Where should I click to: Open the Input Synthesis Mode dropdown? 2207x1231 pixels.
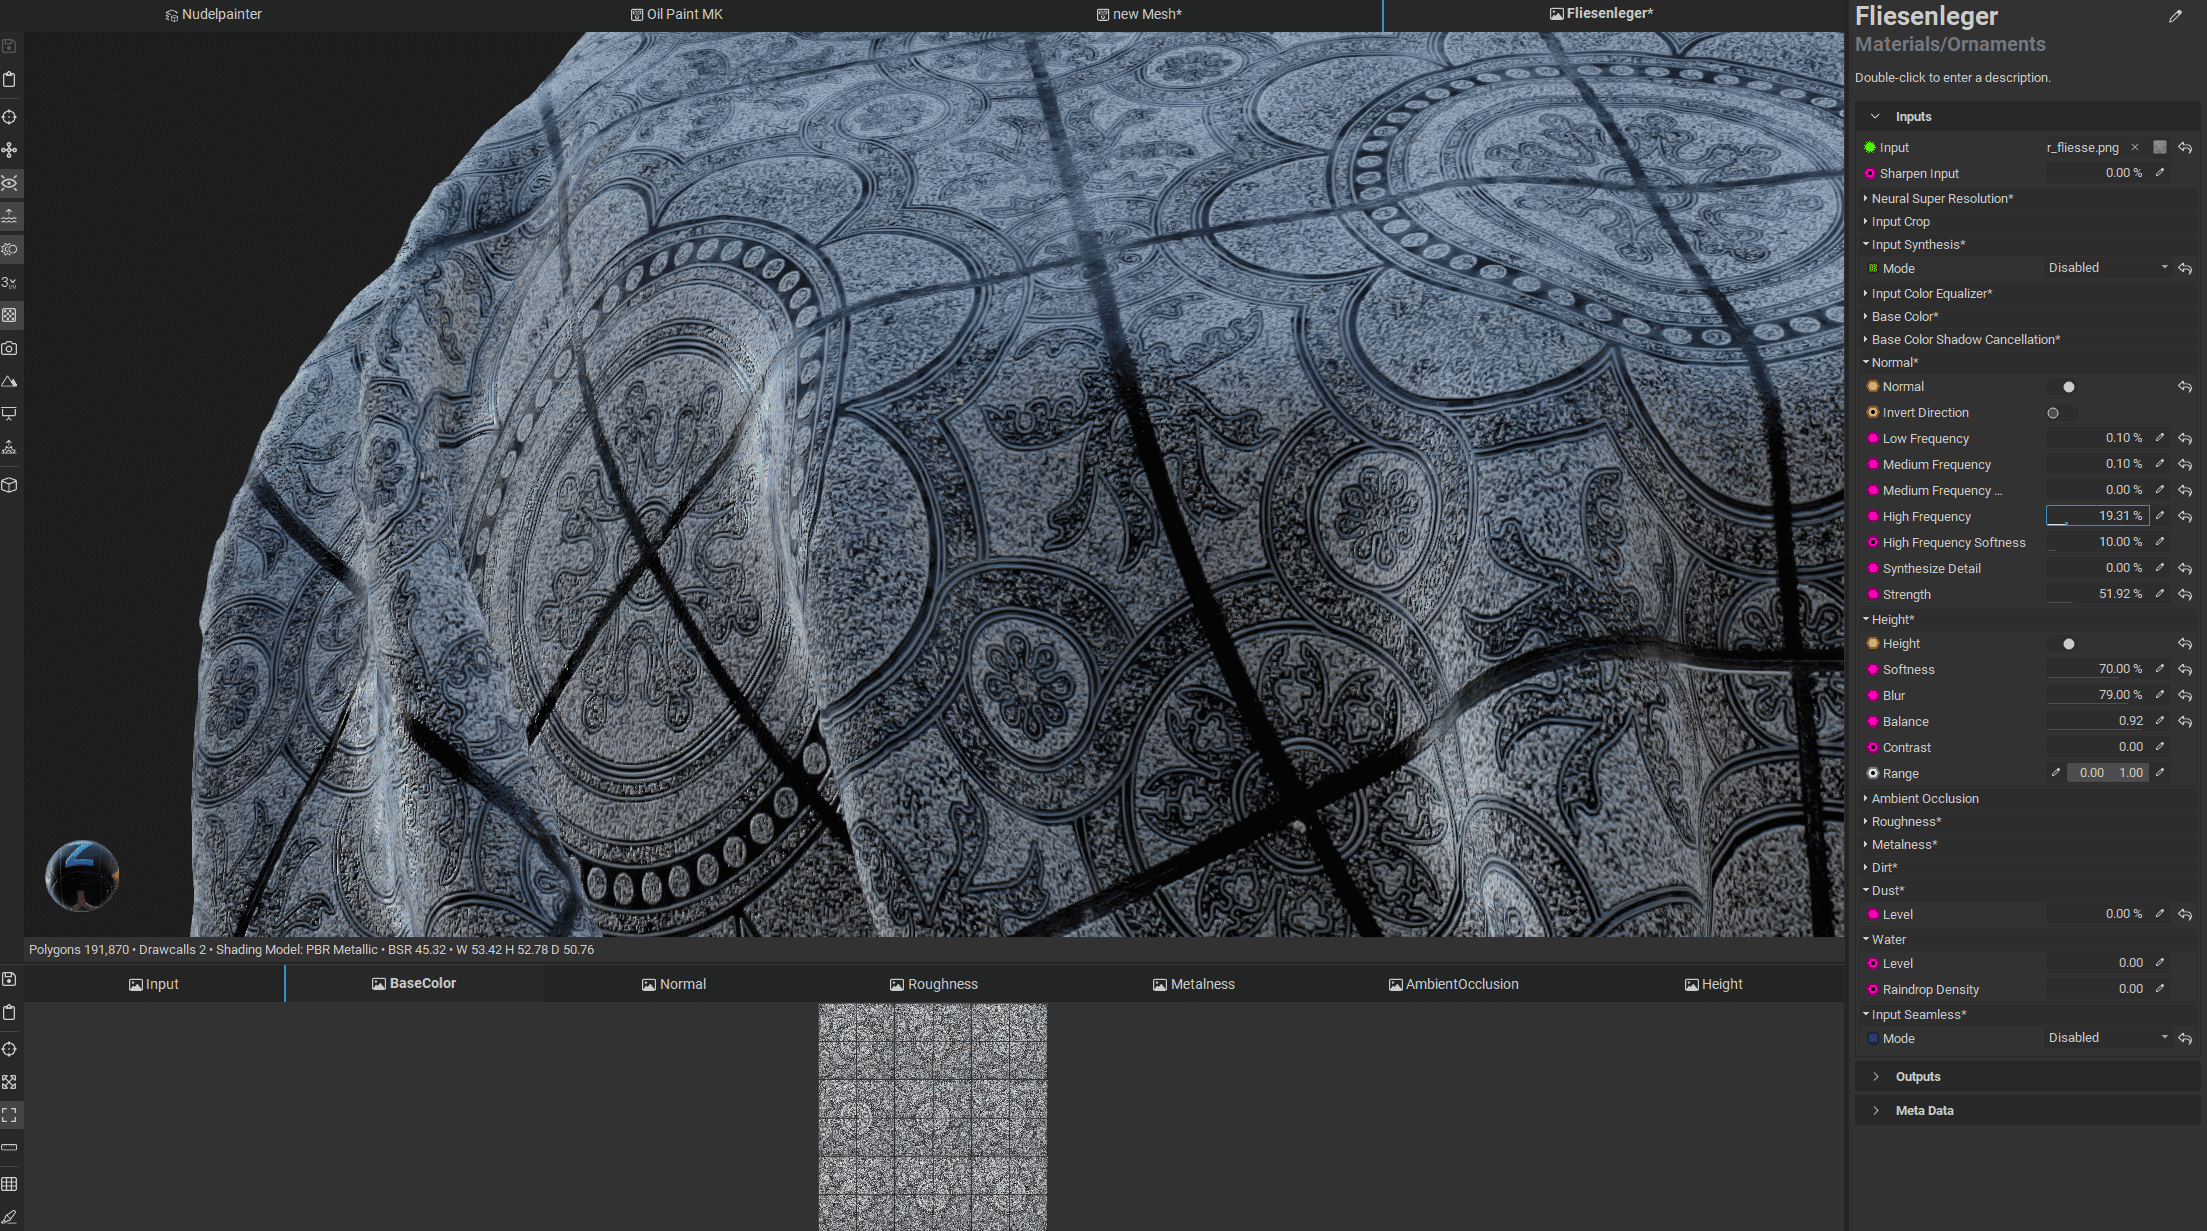pos(2107,268)
